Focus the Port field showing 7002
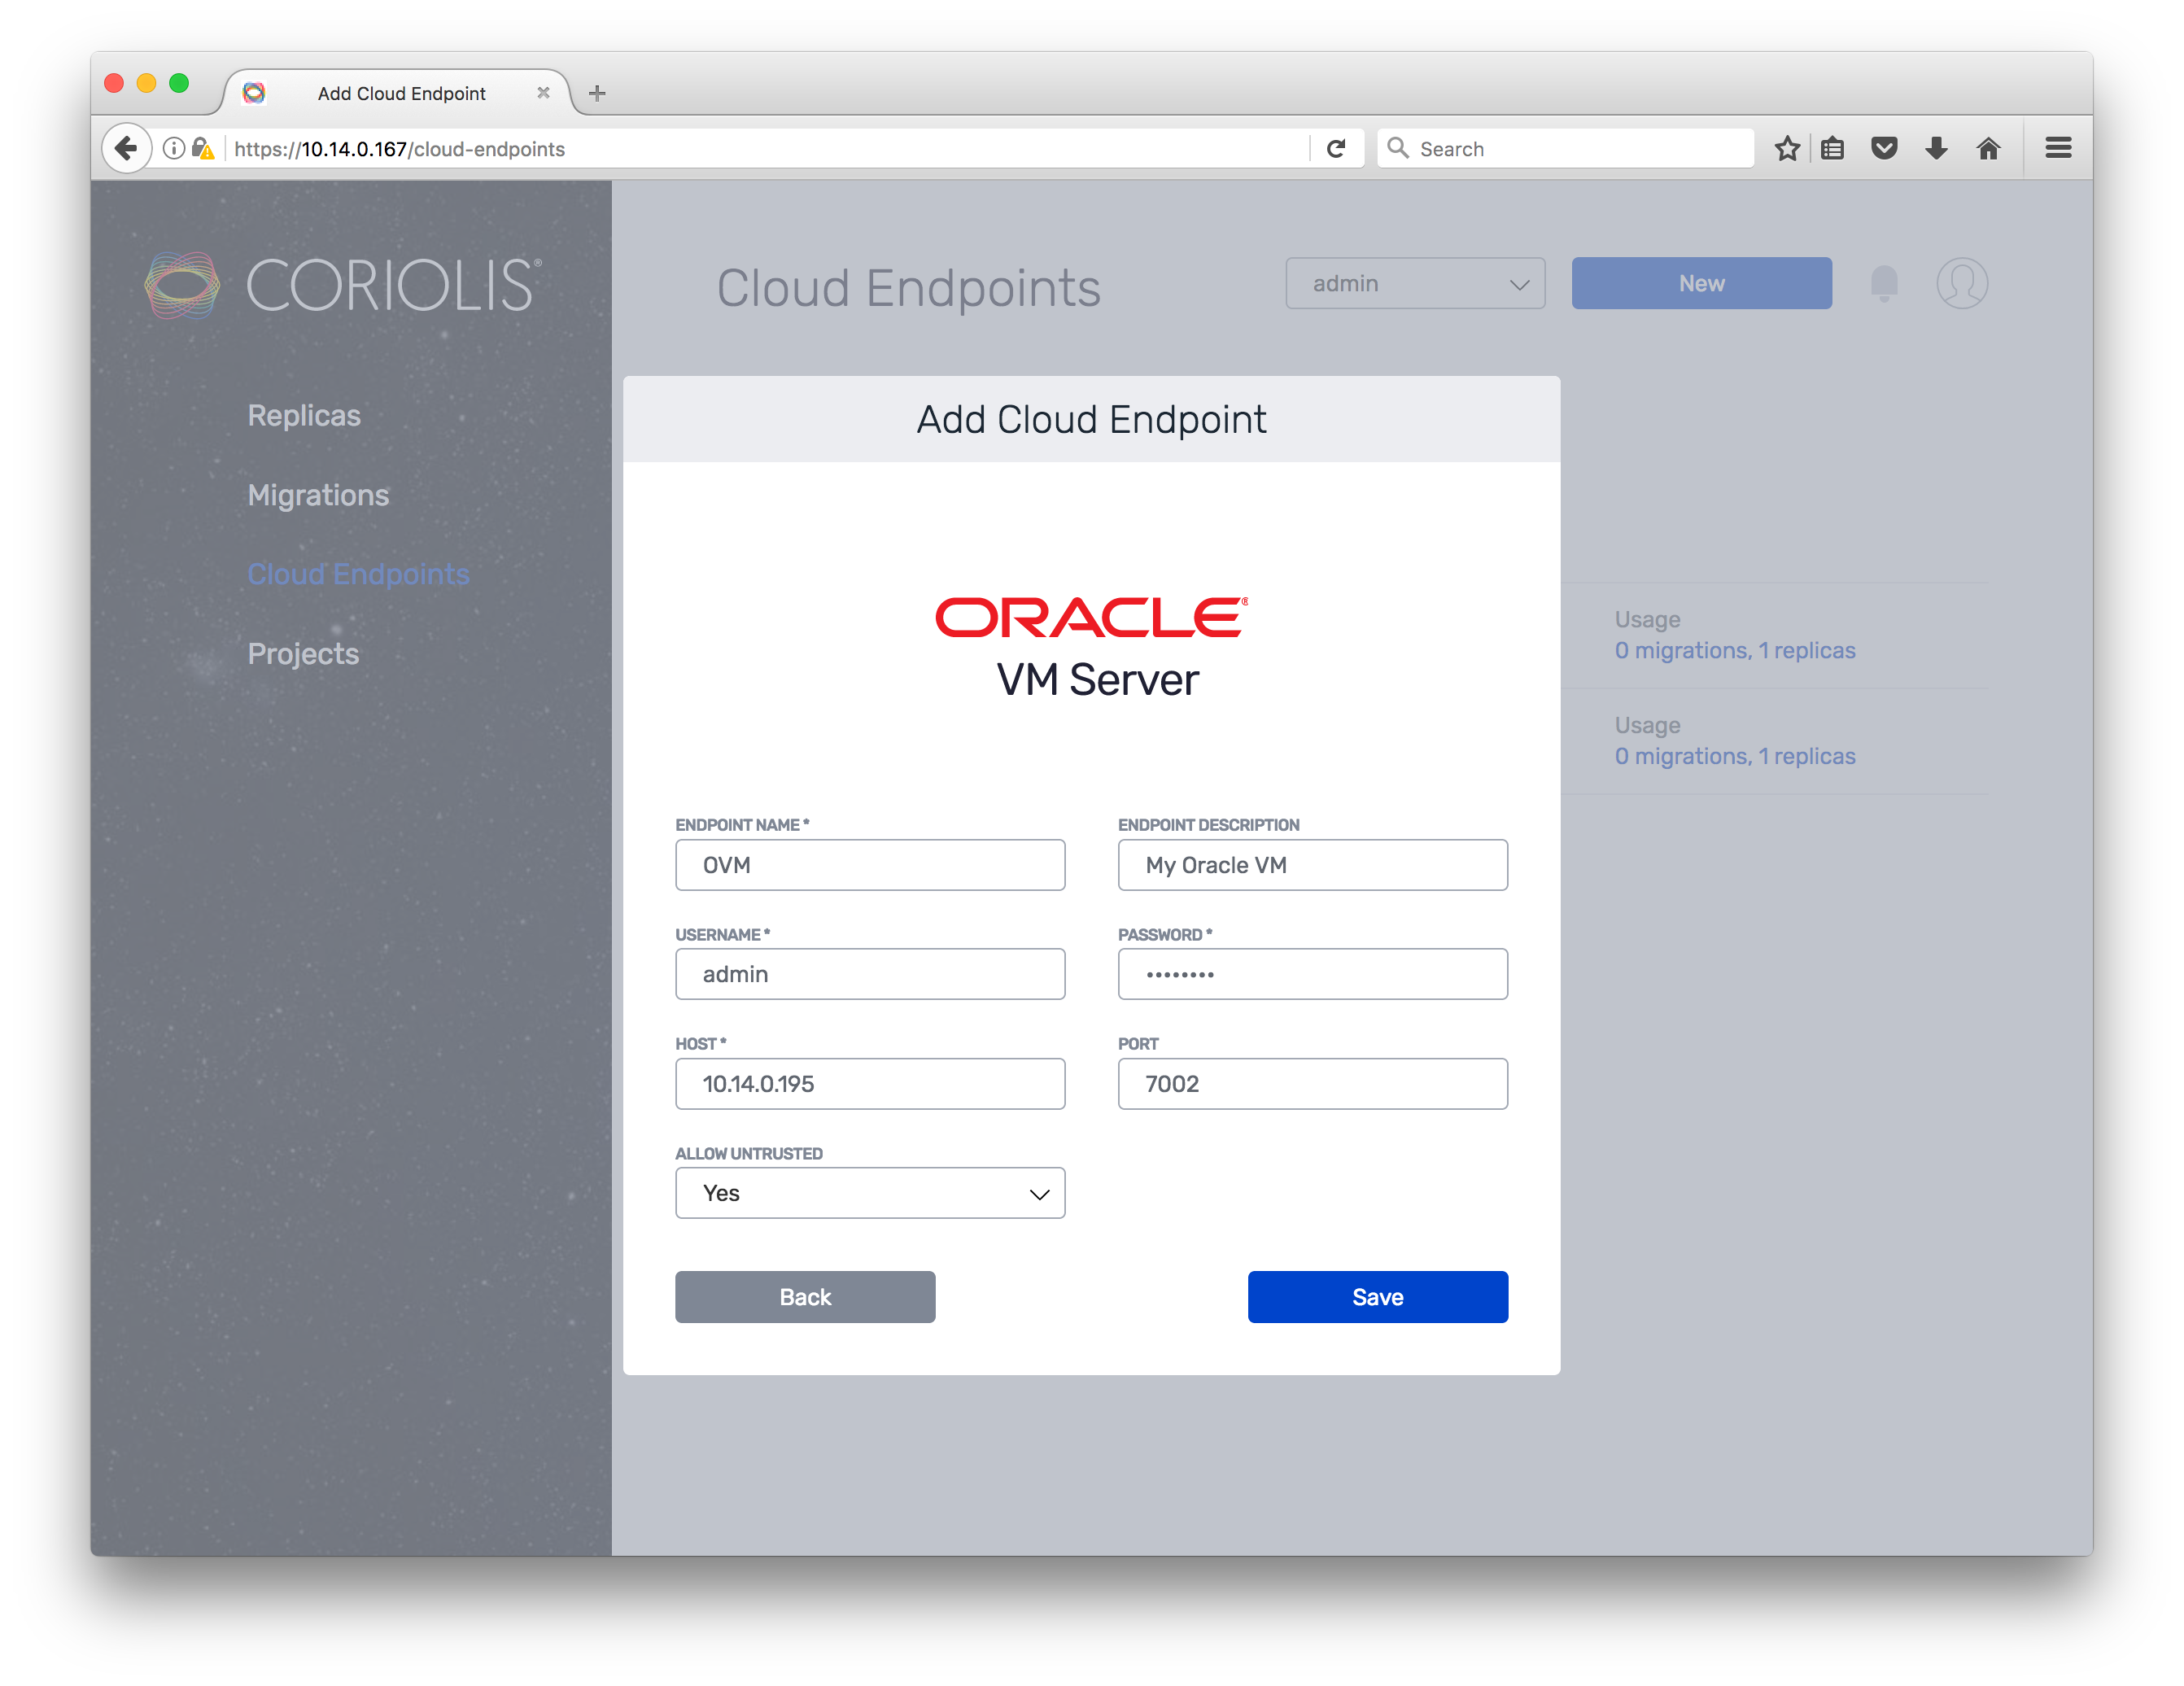2184x1686 pixels. [x=1312, y=1084]
